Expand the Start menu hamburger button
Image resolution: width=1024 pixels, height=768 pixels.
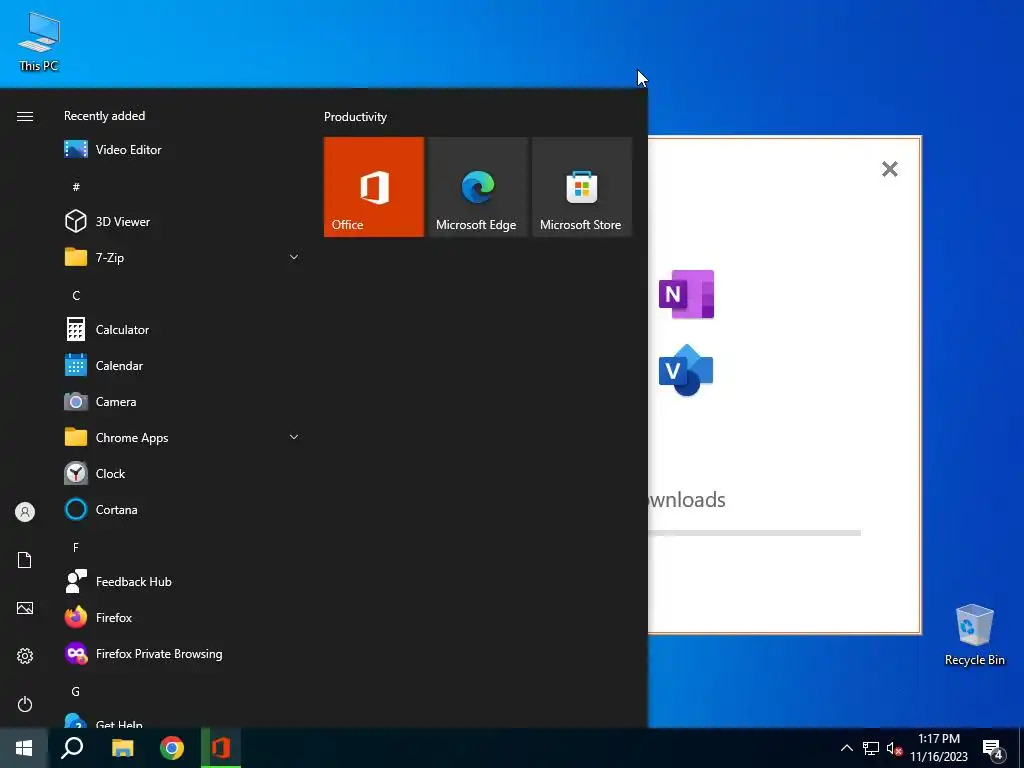click(x=25, y=117)
